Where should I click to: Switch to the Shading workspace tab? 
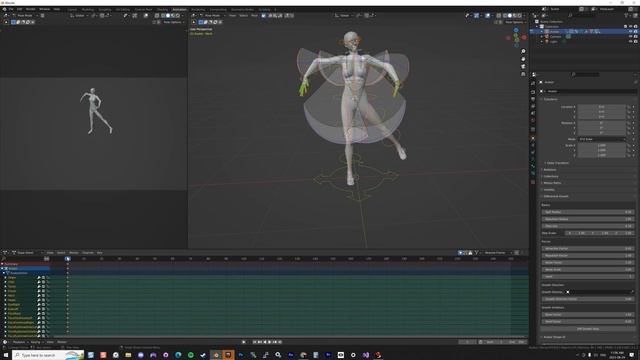(162, 9)
